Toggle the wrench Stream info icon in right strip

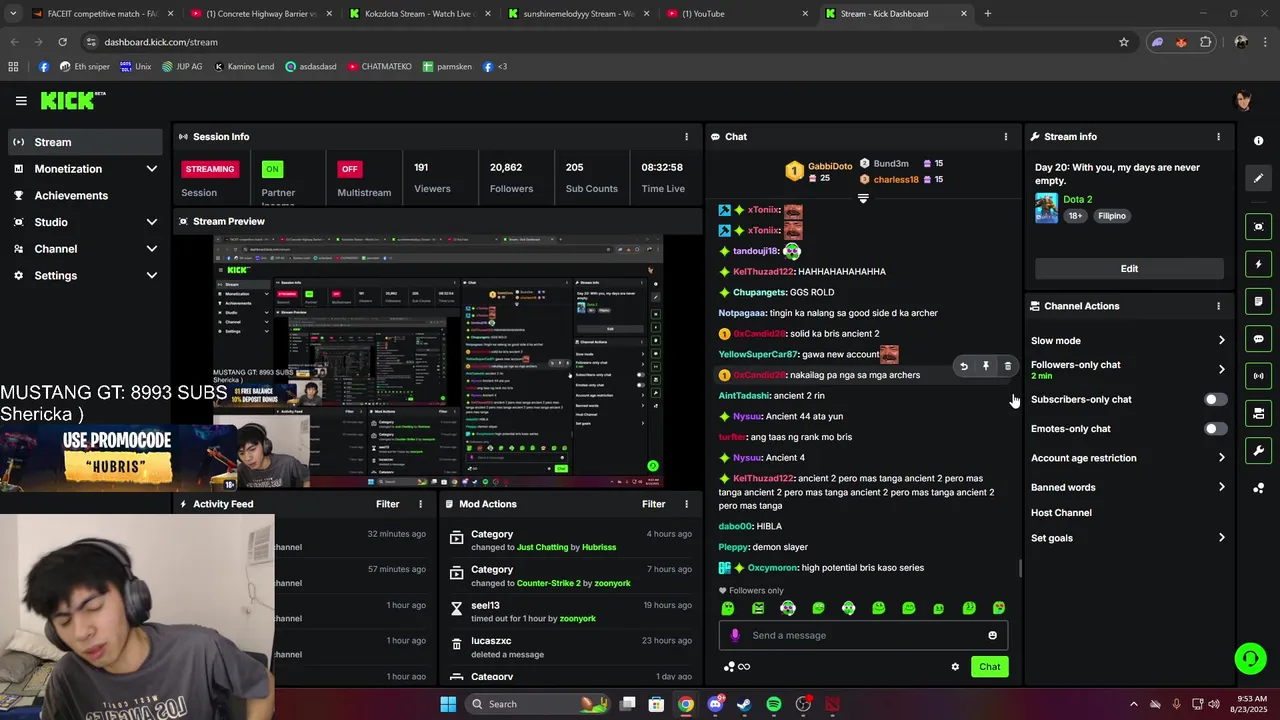(1259, 450)
